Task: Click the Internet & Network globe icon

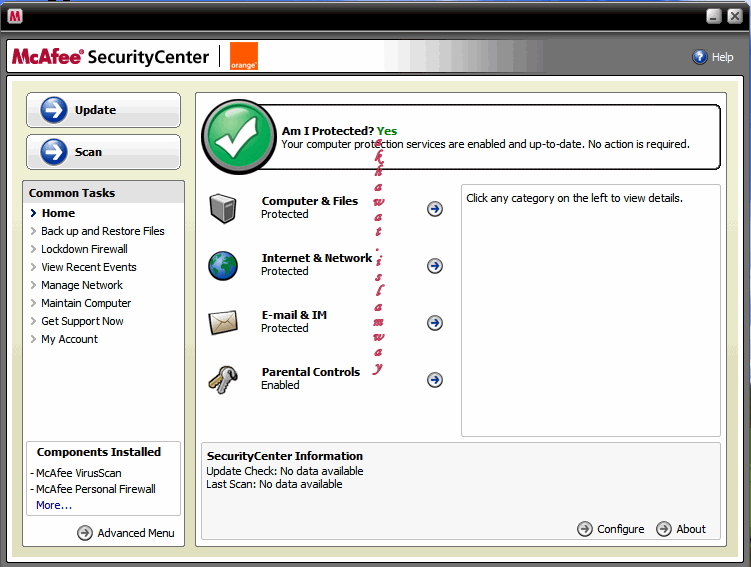Action: point(222,265)
